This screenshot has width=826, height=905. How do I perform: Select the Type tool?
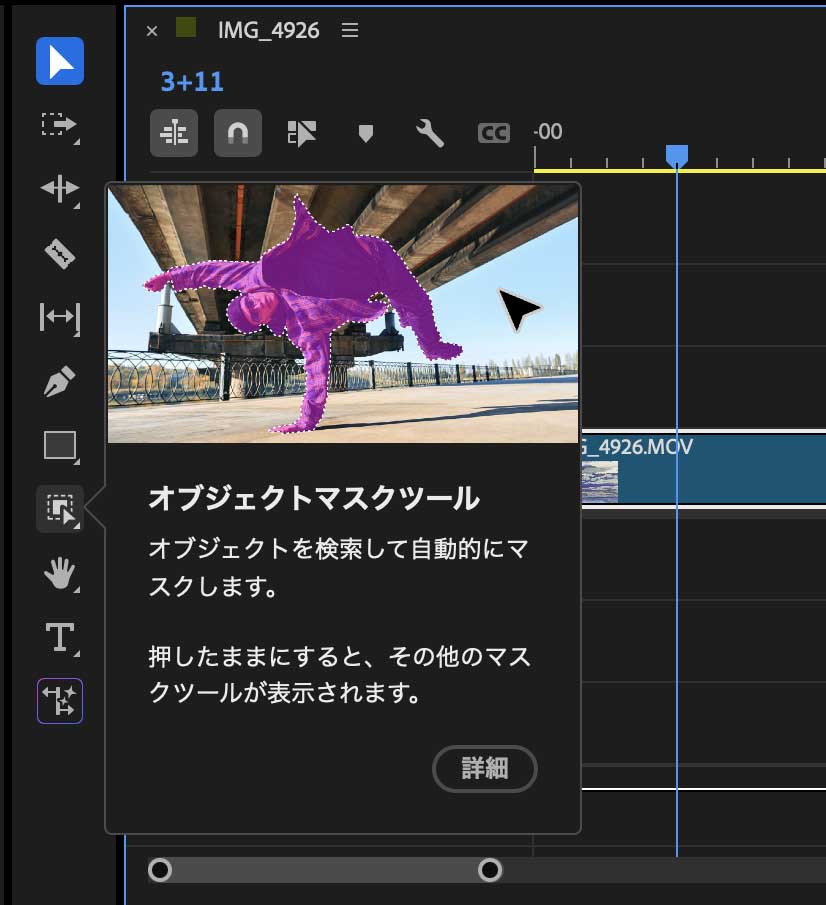coord(59,638)
